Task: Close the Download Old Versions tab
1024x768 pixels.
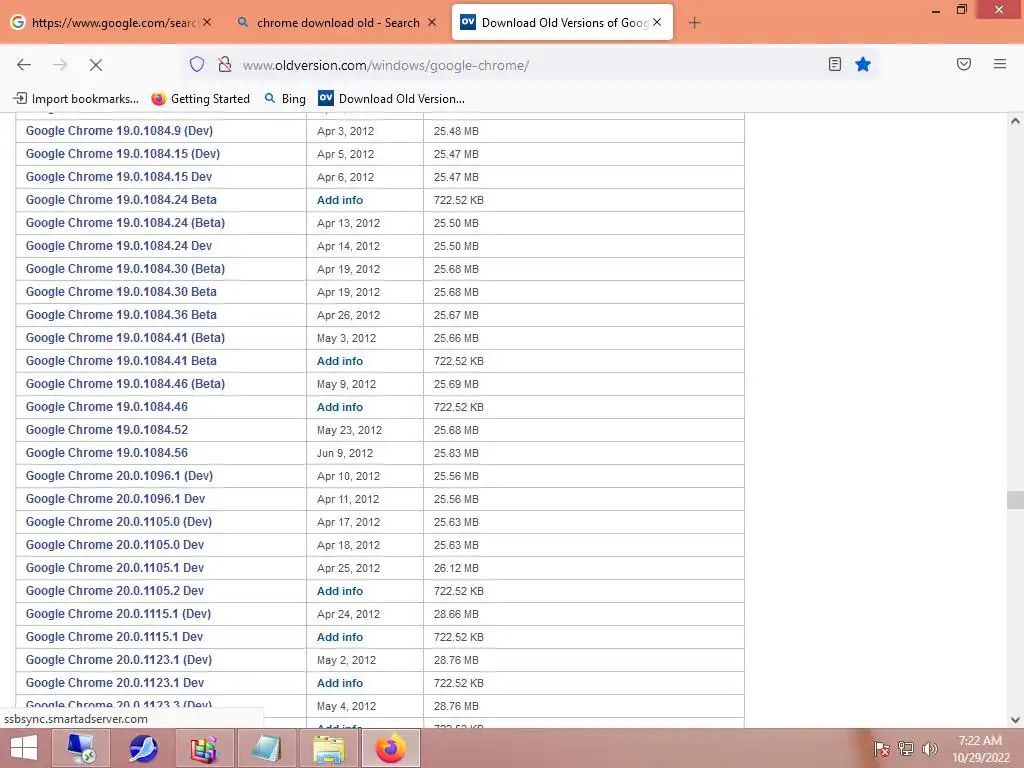Action: 657,22
